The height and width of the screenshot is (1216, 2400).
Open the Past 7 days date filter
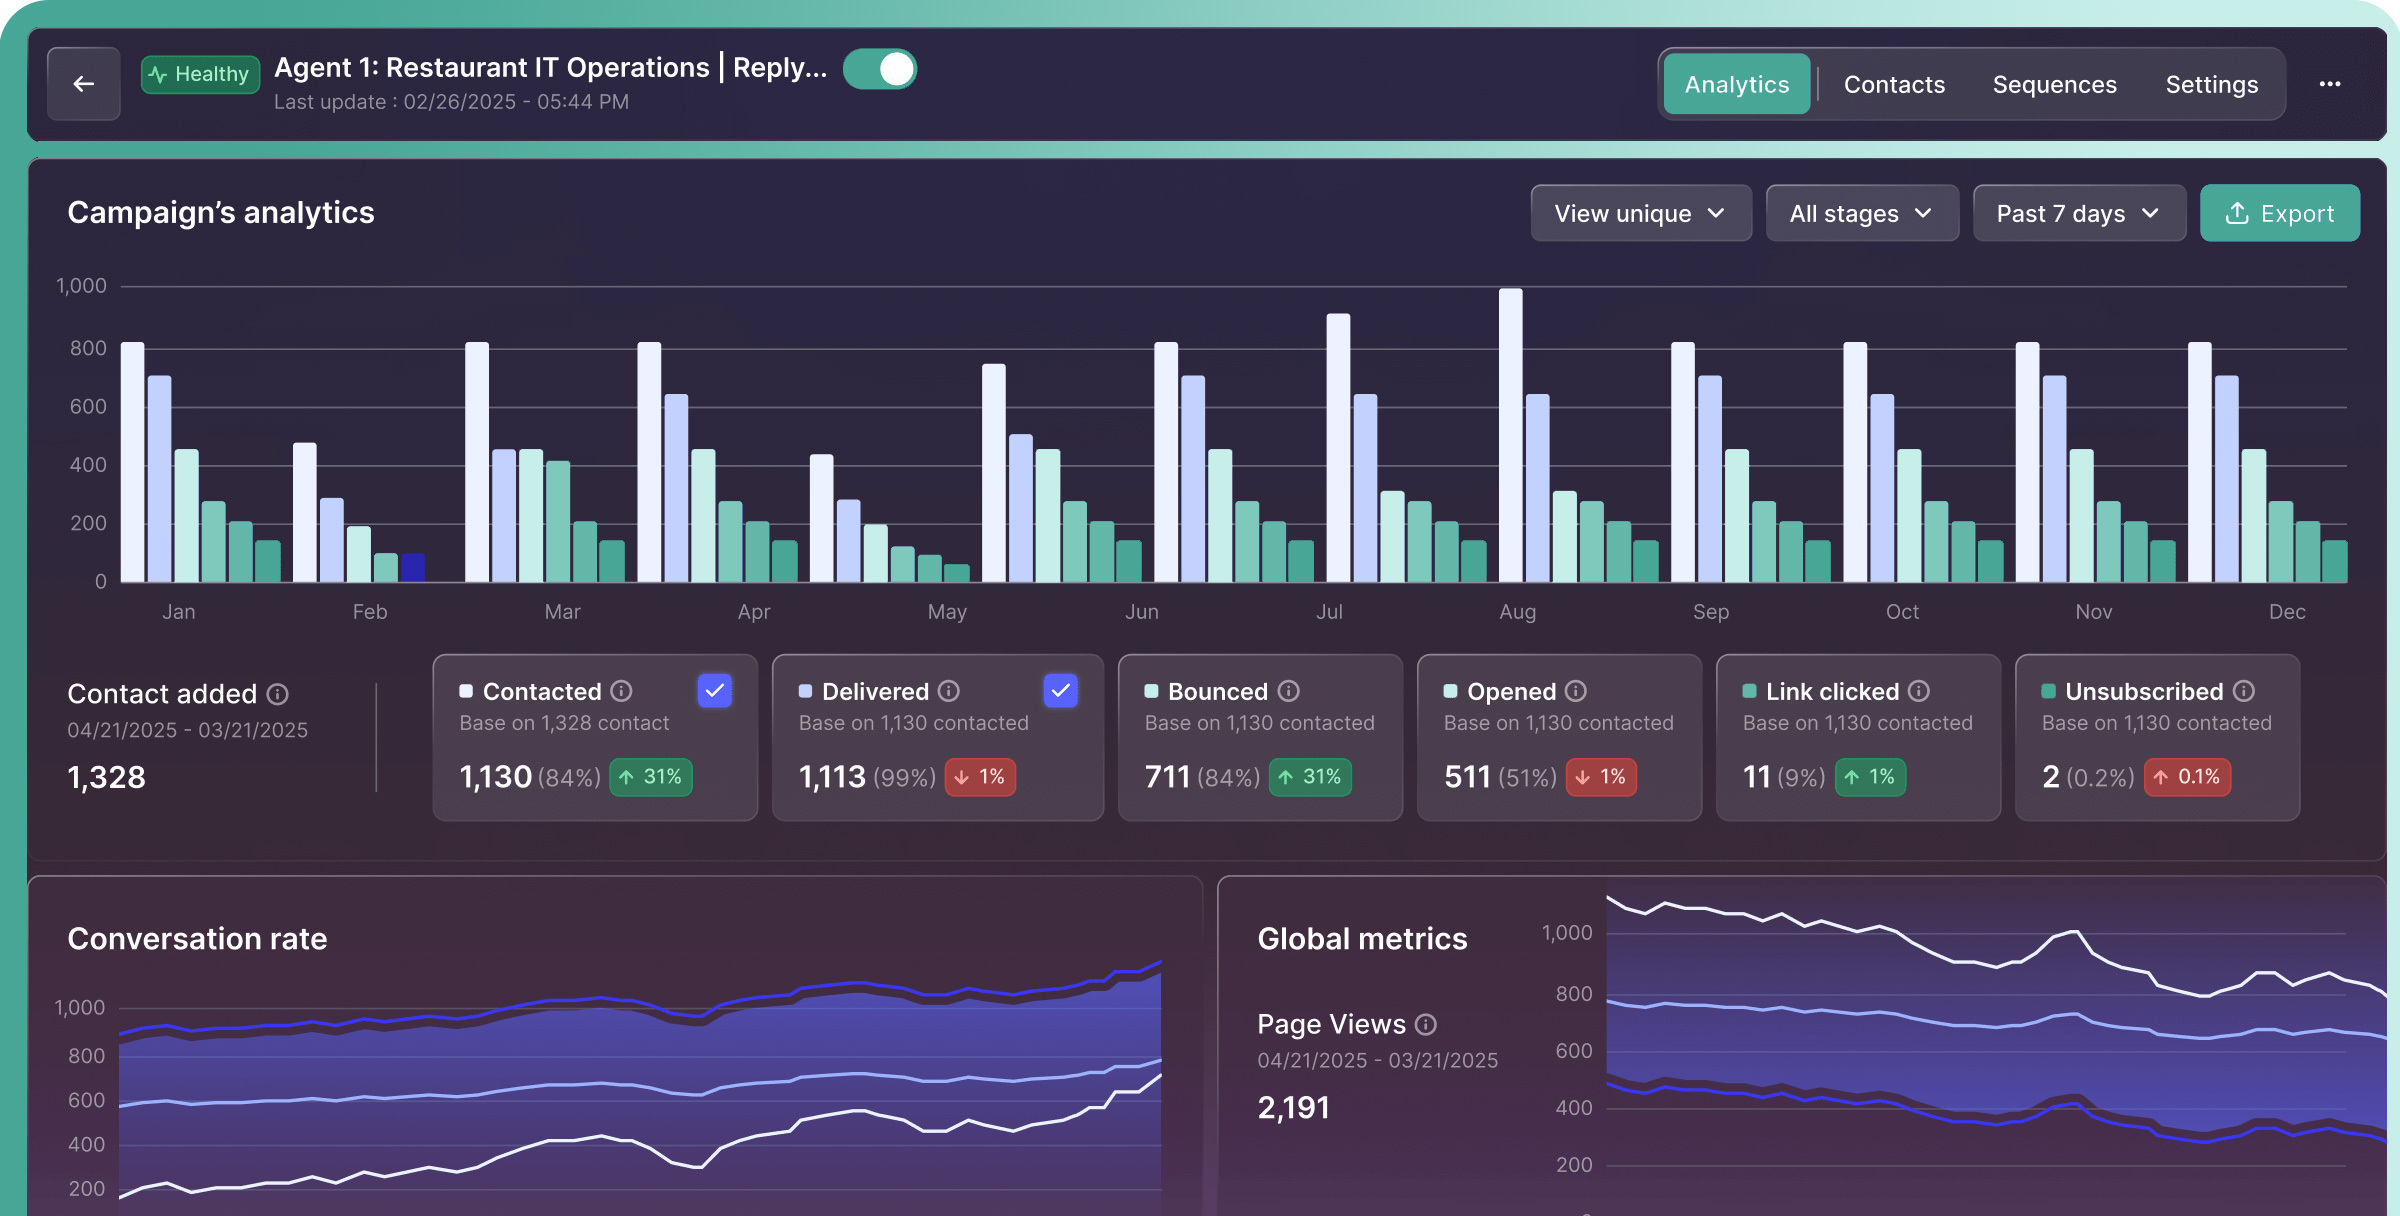[x=2078, y=213]
